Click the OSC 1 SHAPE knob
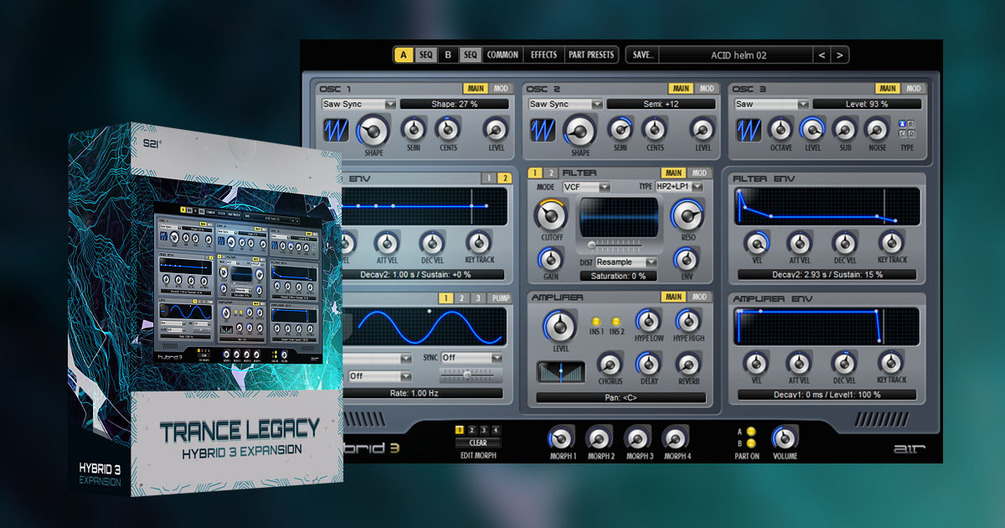Screen dimensions: 1005x528 coord(373,131)
